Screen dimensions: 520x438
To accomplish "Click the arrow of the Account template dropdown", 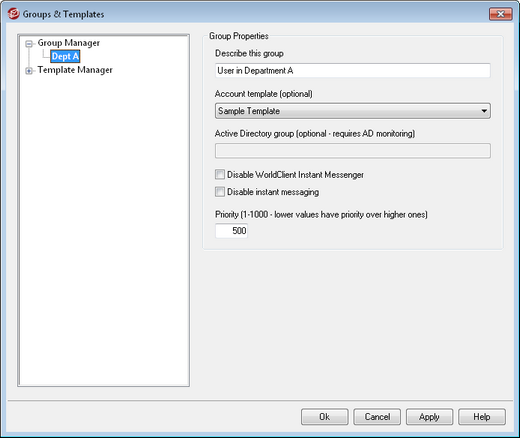I will (x=484, y=111).
